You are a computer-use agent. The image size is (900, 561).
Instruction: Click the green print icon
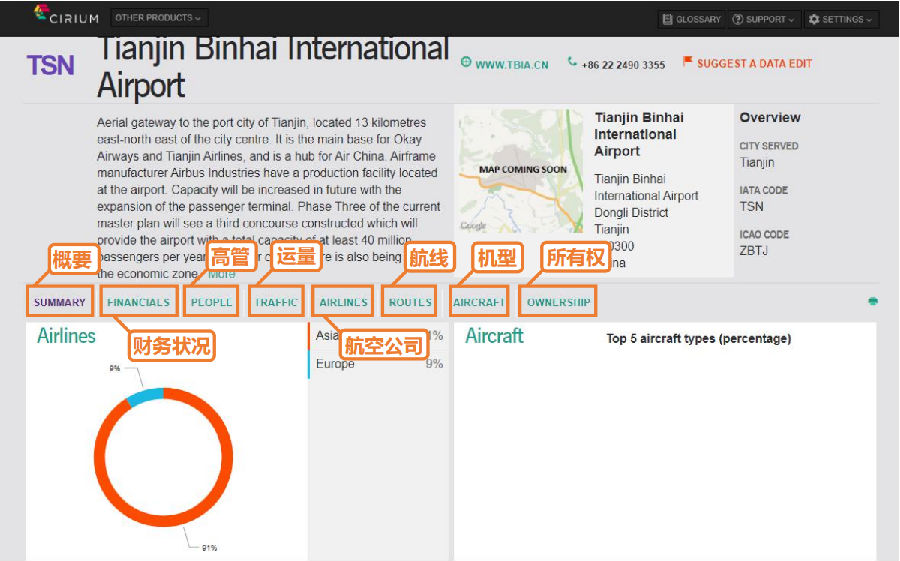pos(873,301)
